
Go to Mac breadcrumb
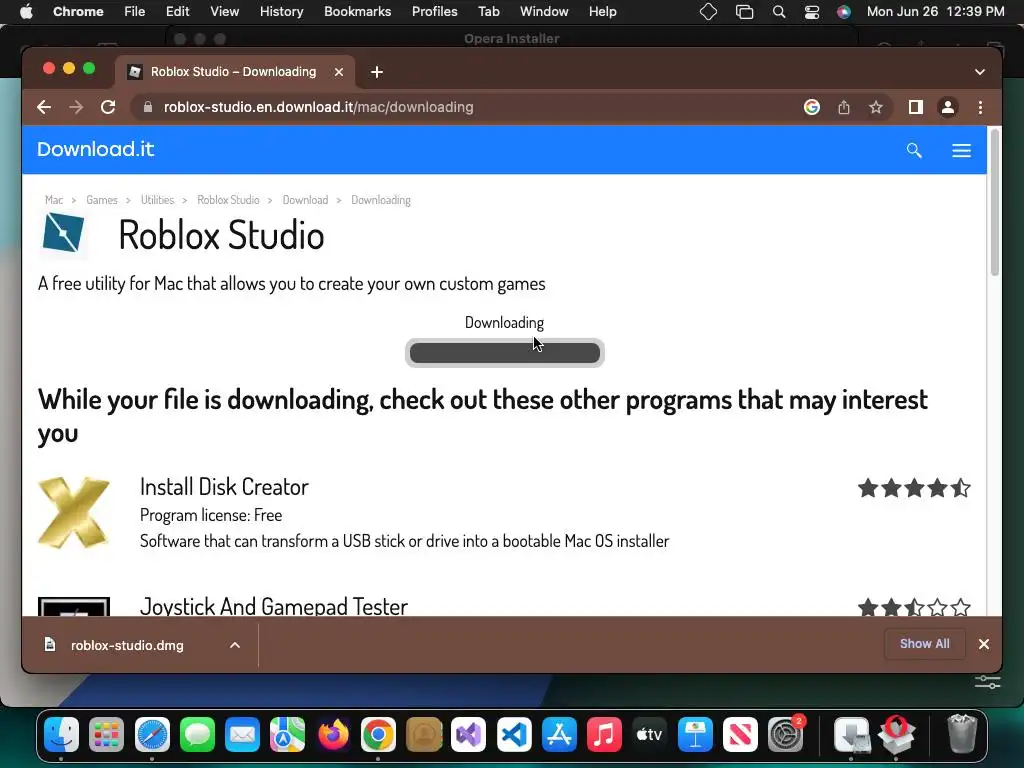[x=54, y=200]
